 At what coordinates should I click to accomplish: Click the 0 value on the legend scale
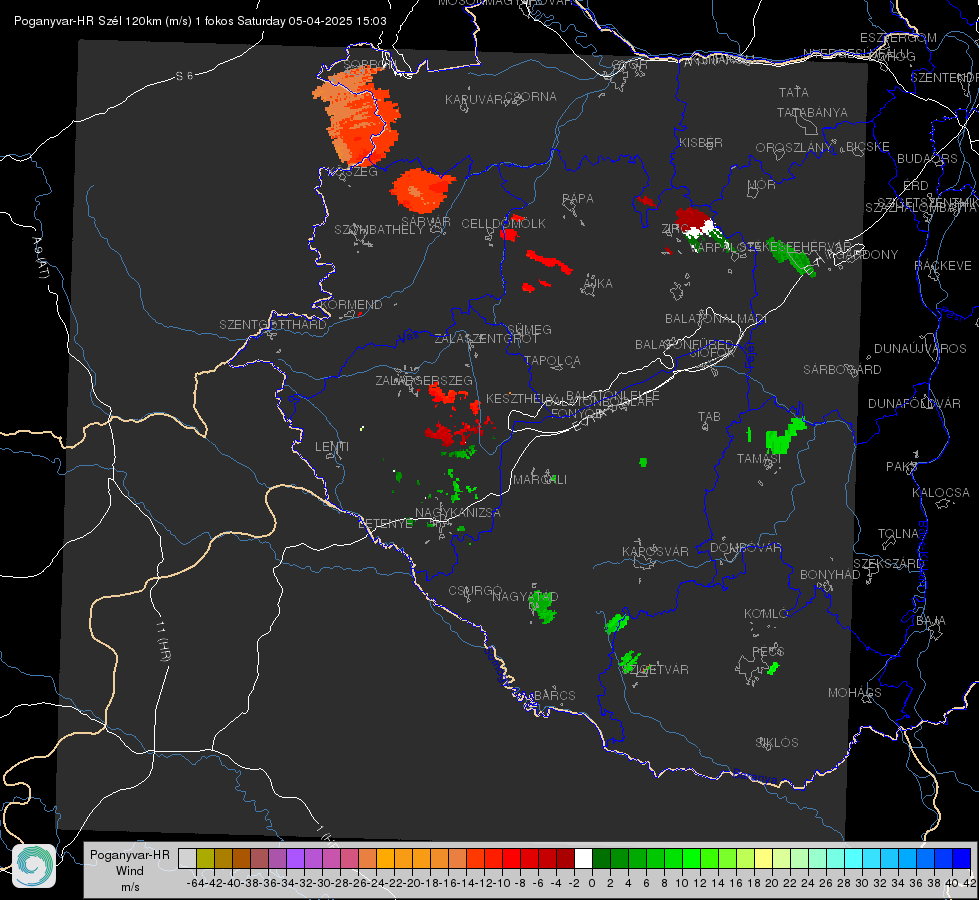592,883
